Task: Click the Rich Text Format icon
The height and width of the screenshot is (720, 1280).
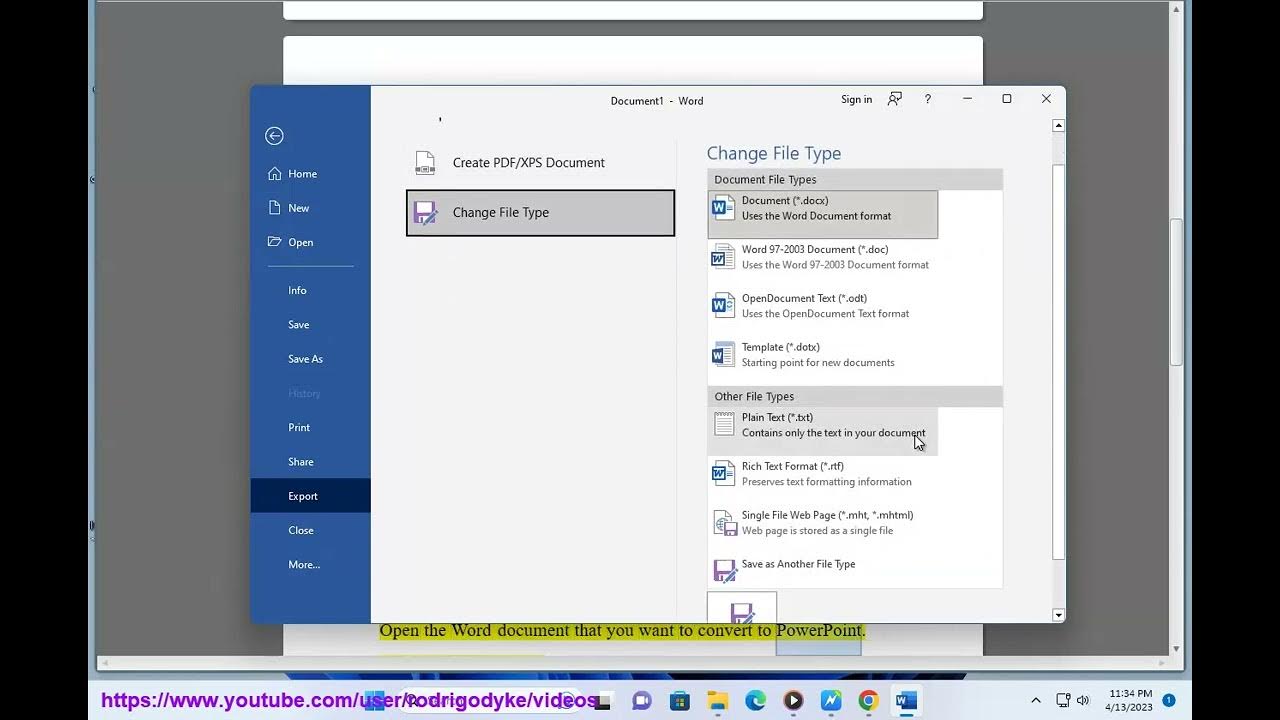Action: point(723,474)
